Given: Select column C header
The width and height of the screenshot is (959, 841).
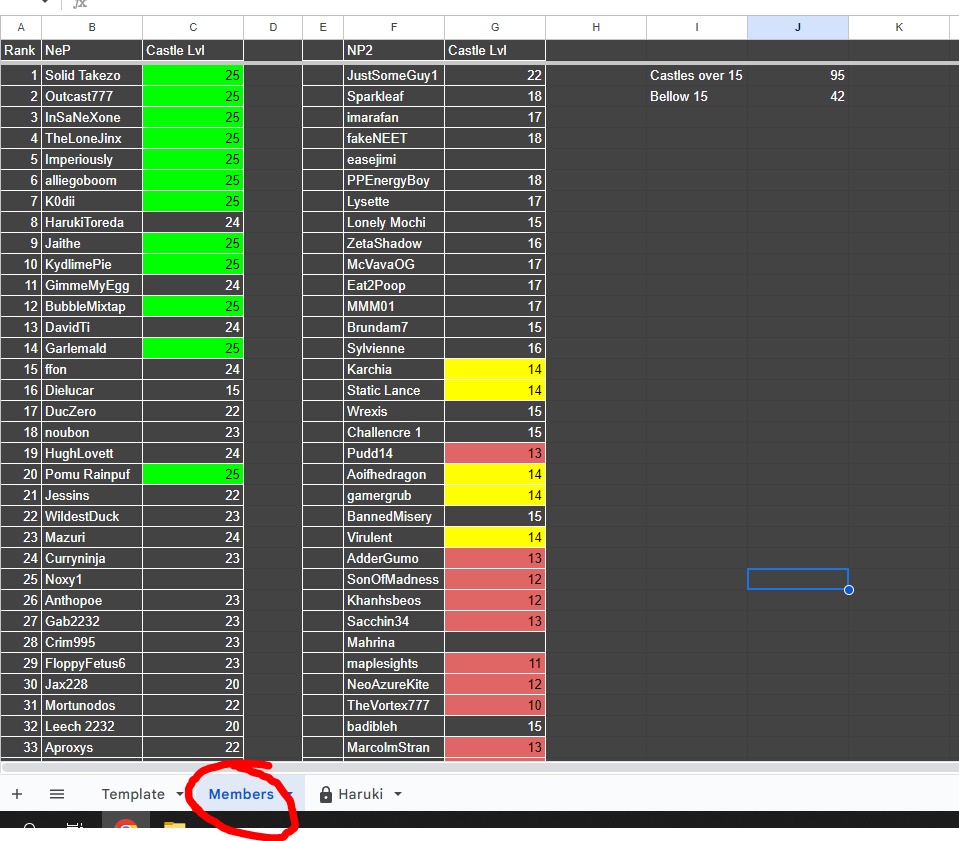Looking at the screenshot, I should pyautogui.click(x=193, y=28).
